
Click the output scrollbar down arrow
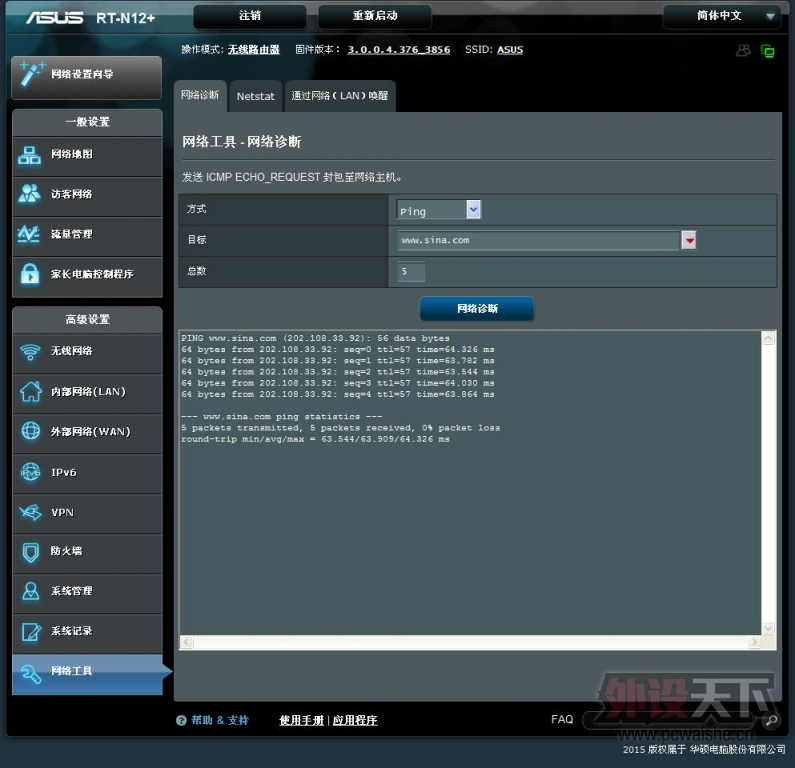click(x=769, y=629)
